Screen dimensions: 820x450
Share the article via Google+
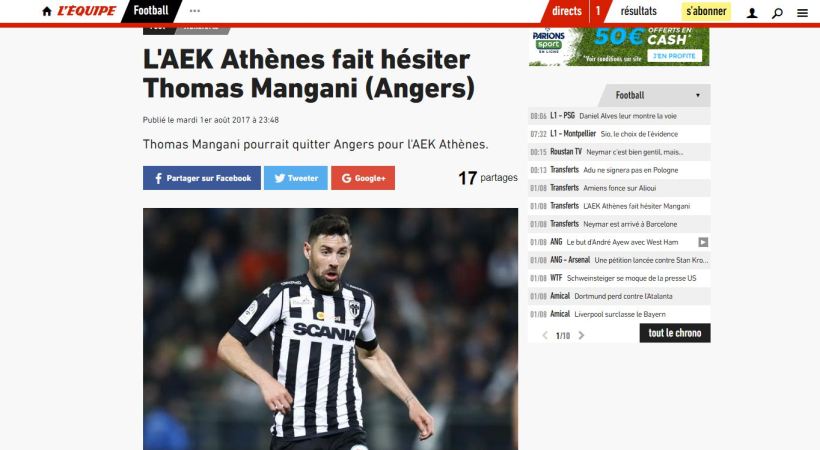(x=363, y=178)
